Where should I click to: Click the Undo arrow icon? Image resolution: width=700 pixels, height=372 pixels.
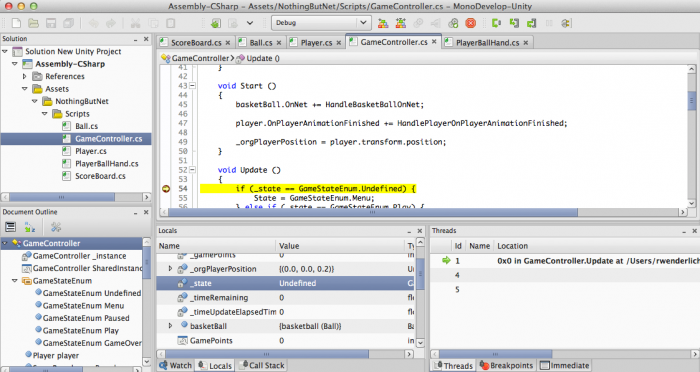tap(94, 23)
